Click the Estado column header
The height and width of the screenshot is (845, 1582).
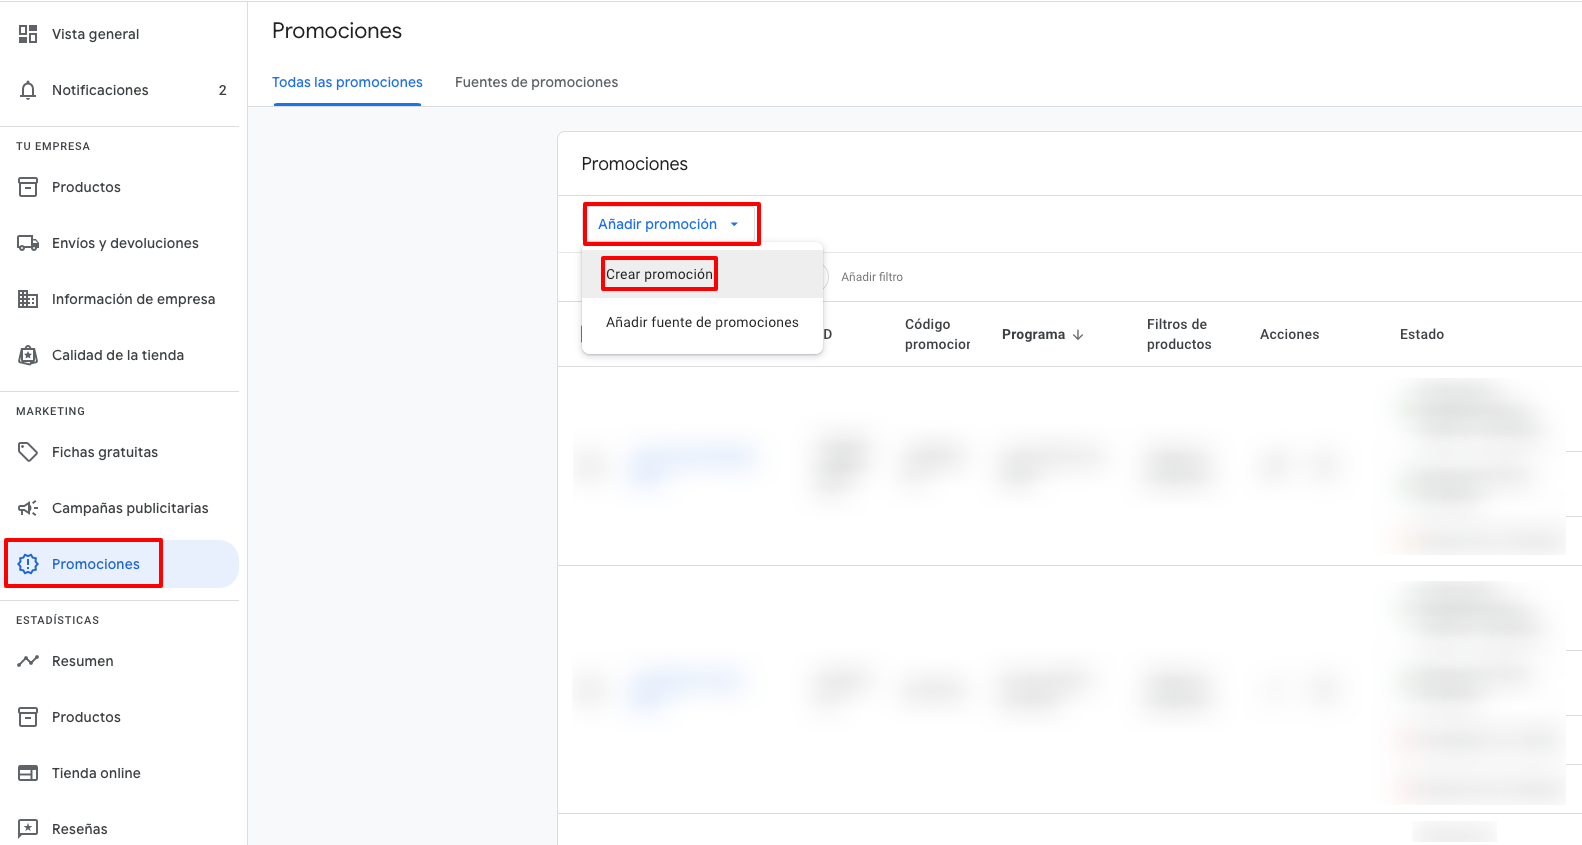point(1421,335)
